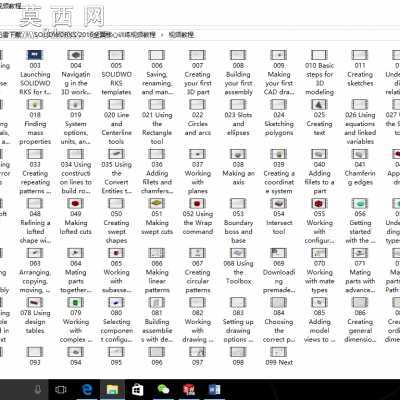
Task: Select the 085 Adding model views file
Action: click(319, 320)
